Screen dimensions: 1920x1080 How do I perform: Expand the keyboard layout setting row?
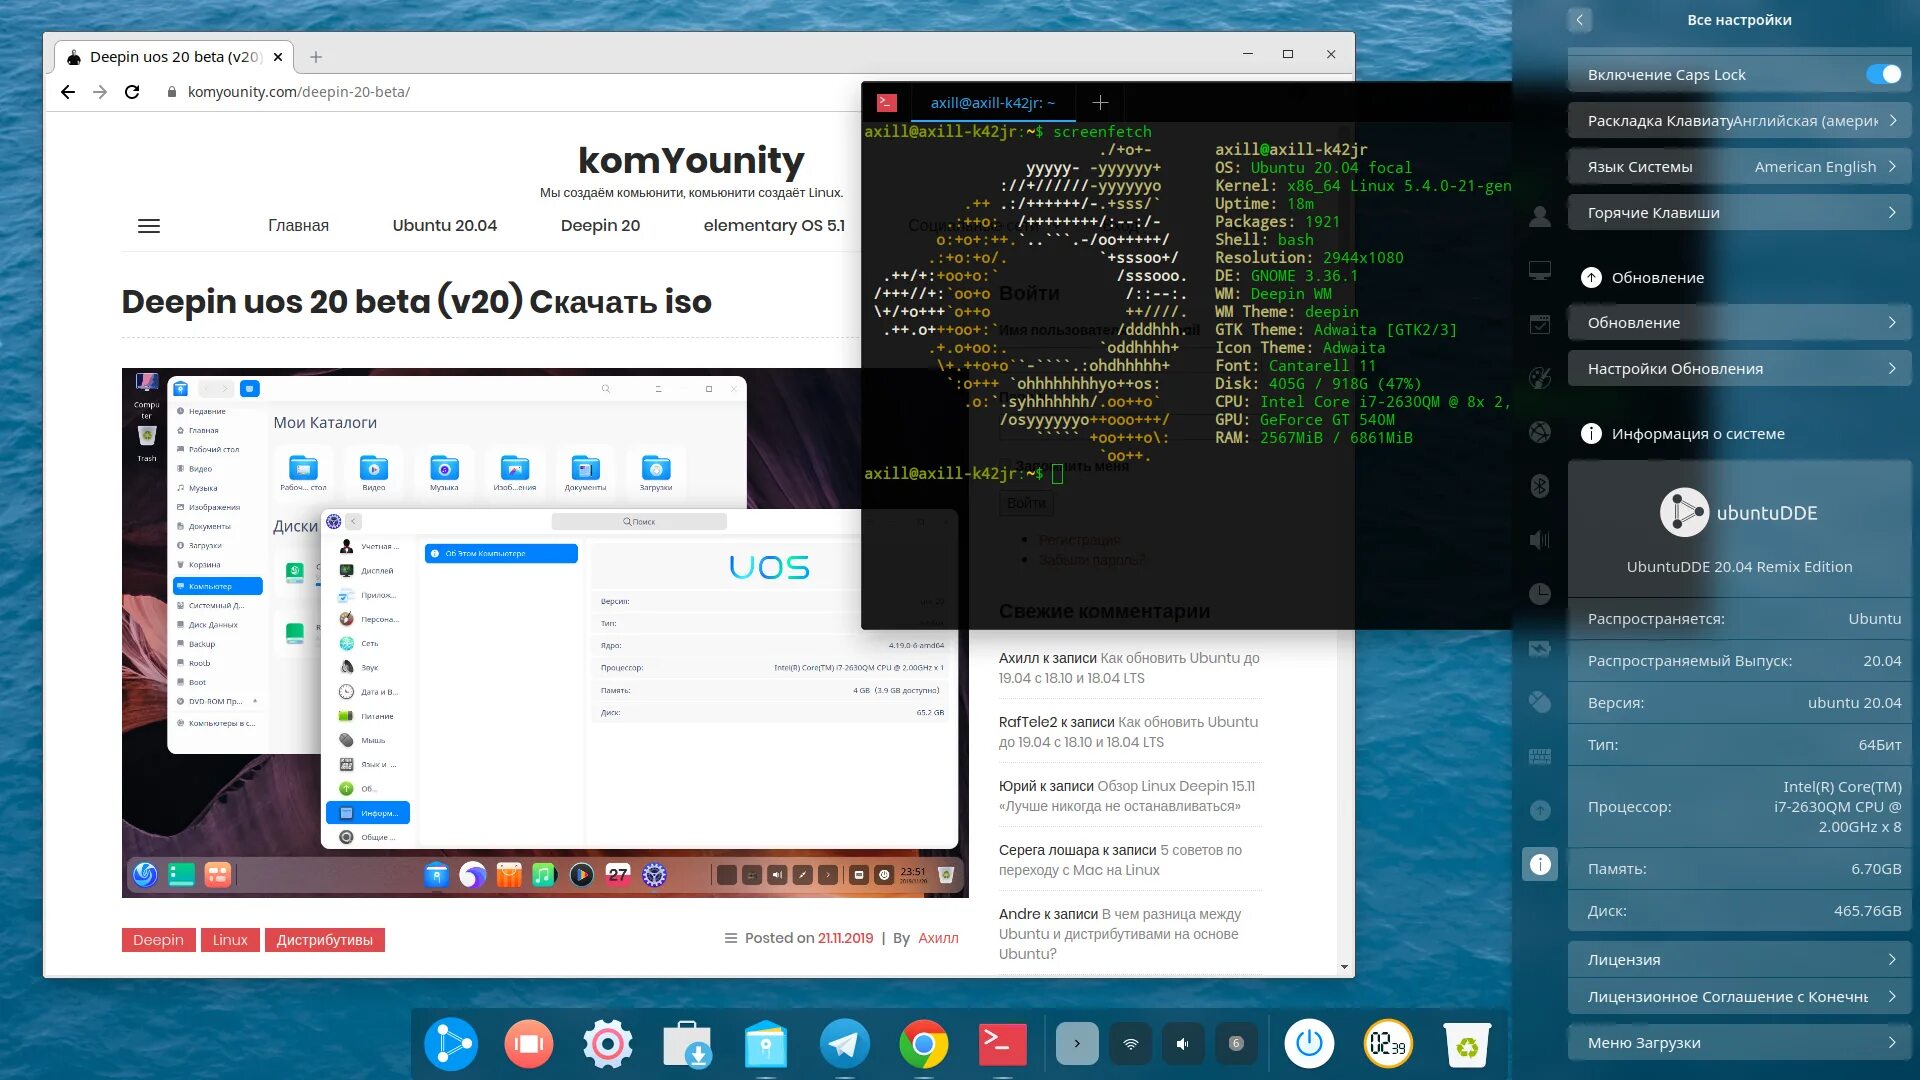(1739, 121)
